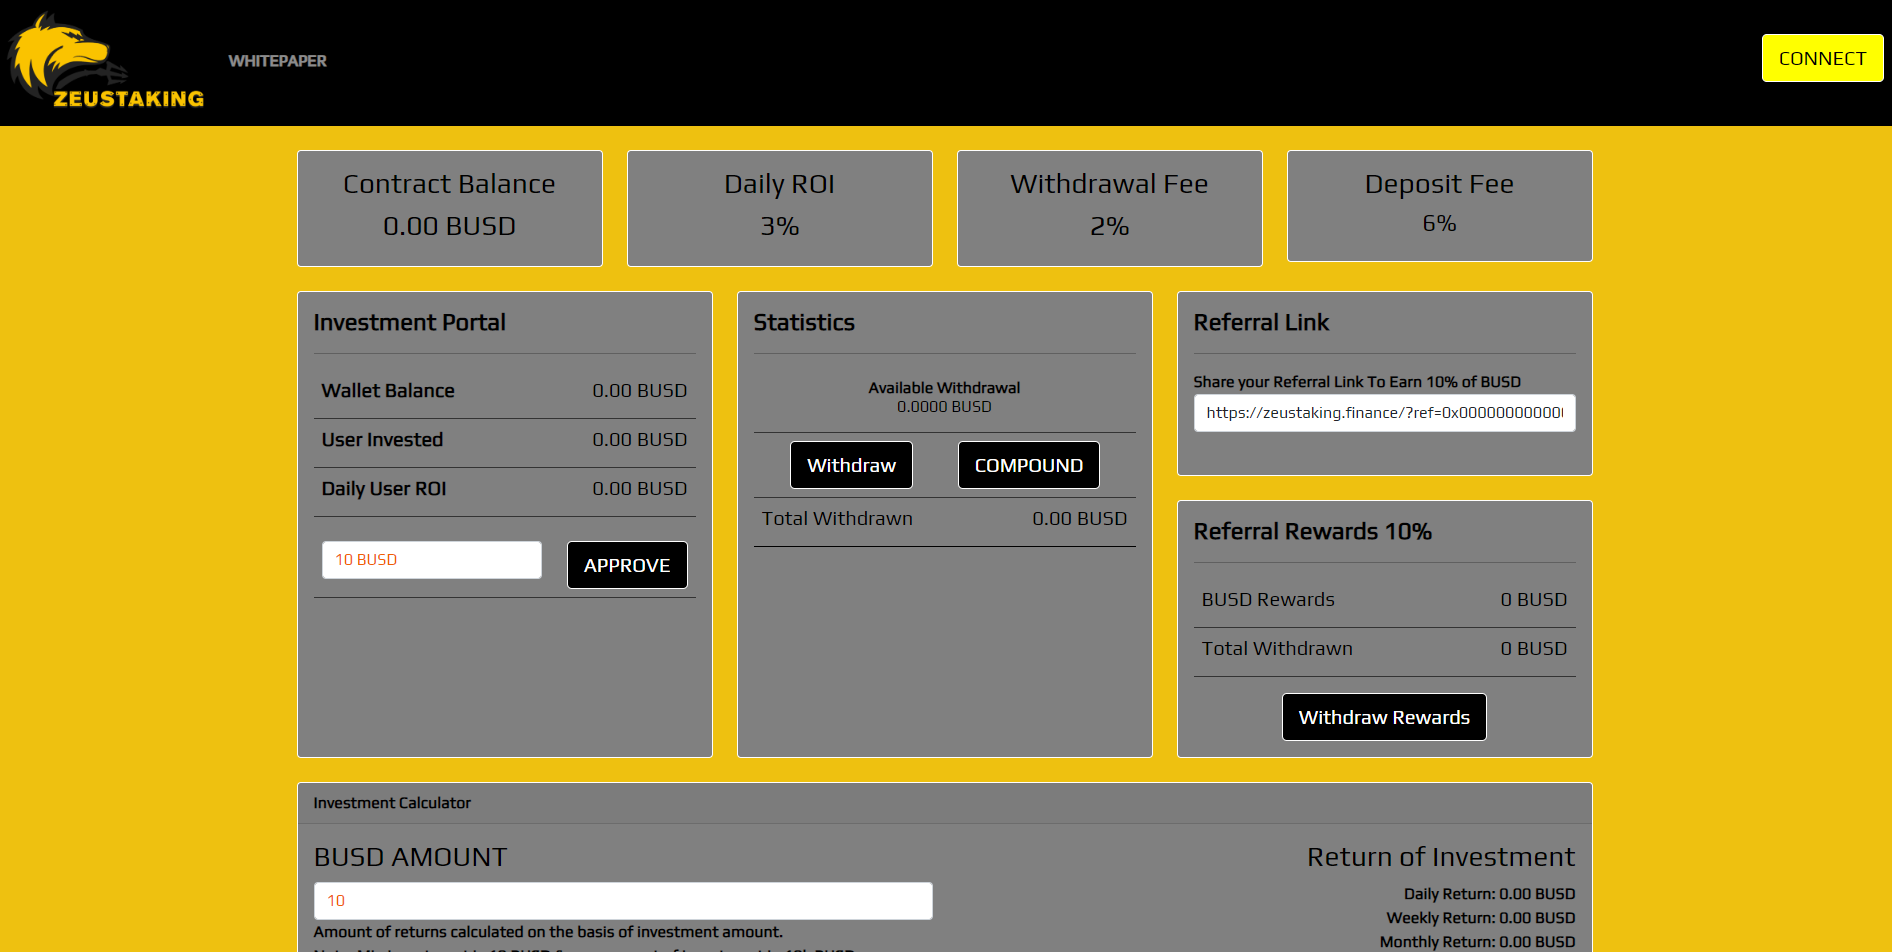The image size is (1892, 952).
Task: Click the Zeustaking eagle logo
Action: 106,60
